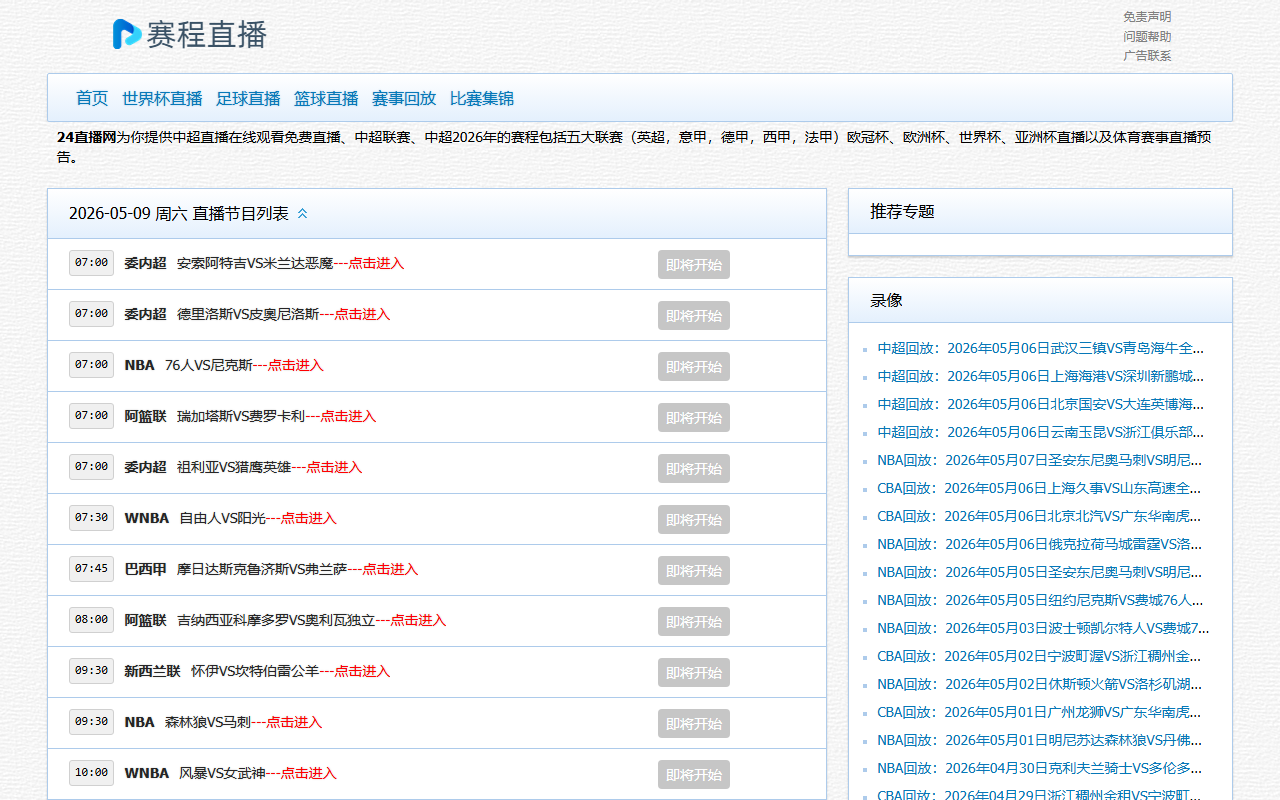This screenshot has width=1280, height=800.
Task: Open replay 武汉三镇VS青岛海牛
Action: [x=1040, y=348]
